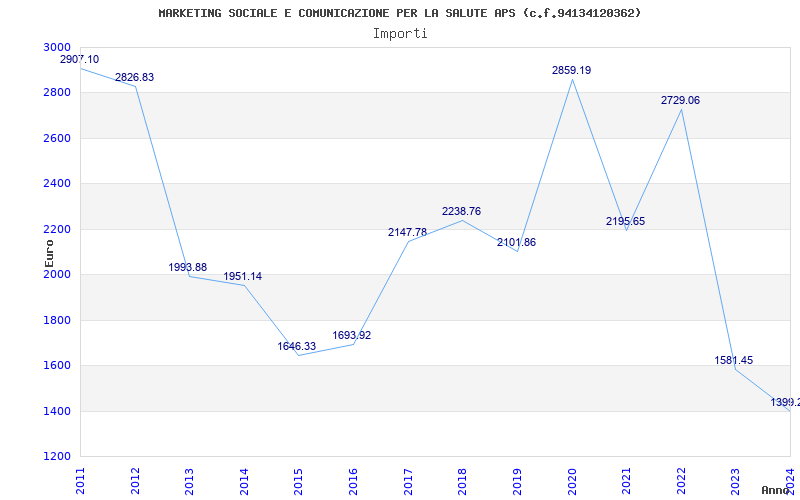Viewport: 800px width, 500px height.
Task: Click the 2013 x-axis year label
Action: (x=190, y=481)
